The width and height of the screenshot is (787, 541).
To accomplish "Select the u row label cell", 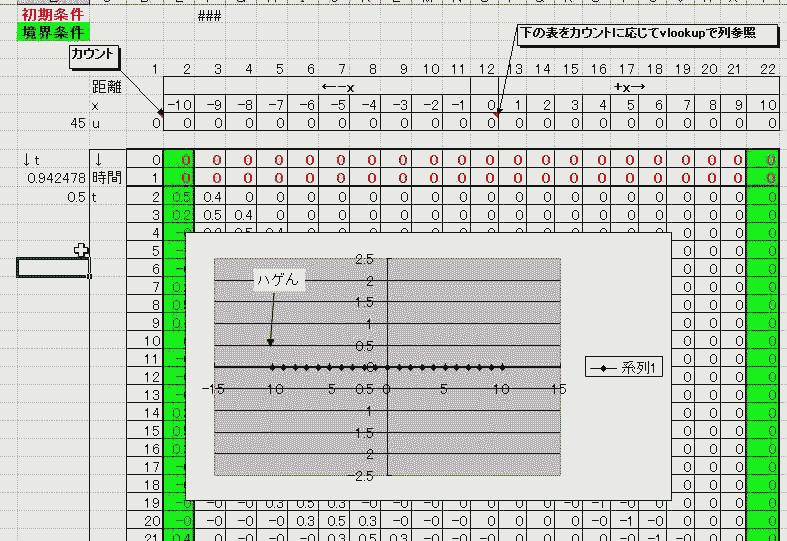I will (107, 122).
